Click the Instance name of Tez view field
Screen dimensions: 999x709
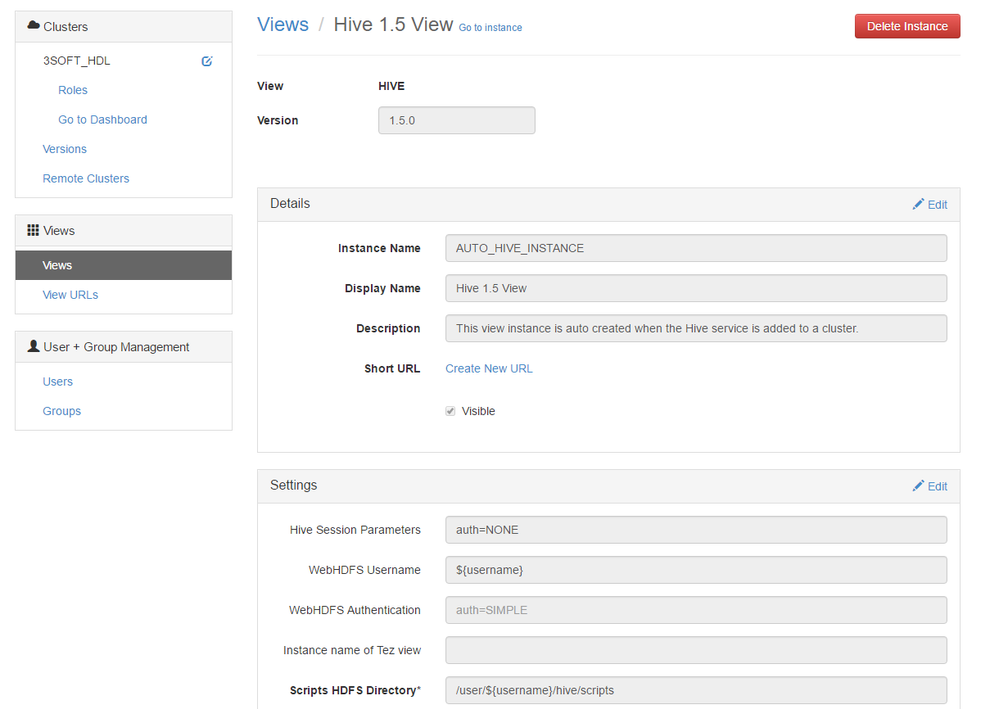(x=696, y=650)
